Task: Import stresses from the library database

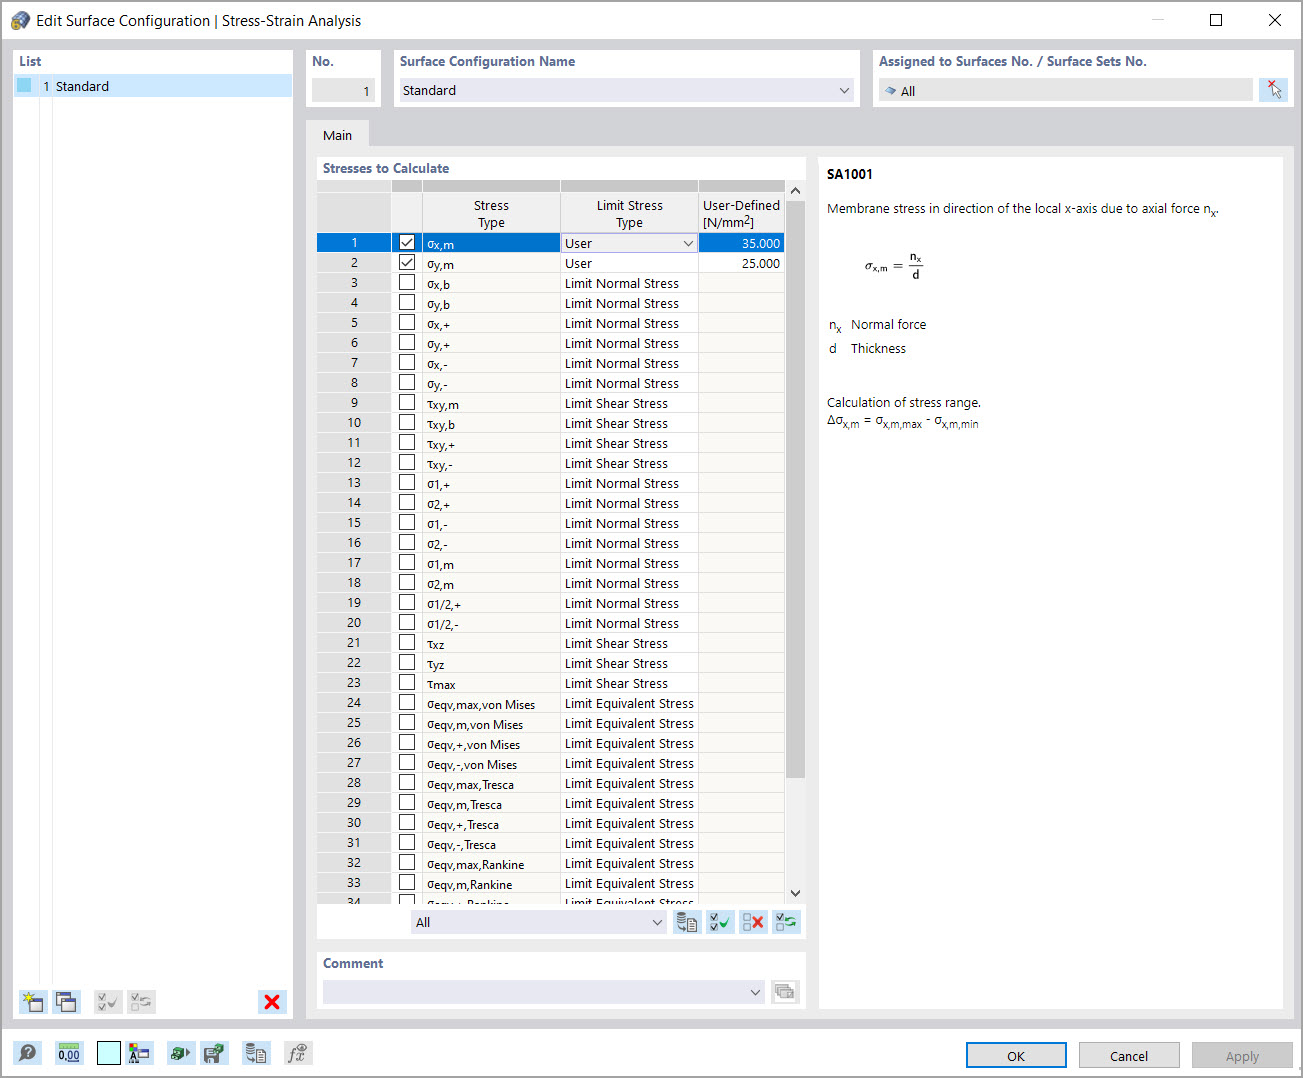Action: 687,921
